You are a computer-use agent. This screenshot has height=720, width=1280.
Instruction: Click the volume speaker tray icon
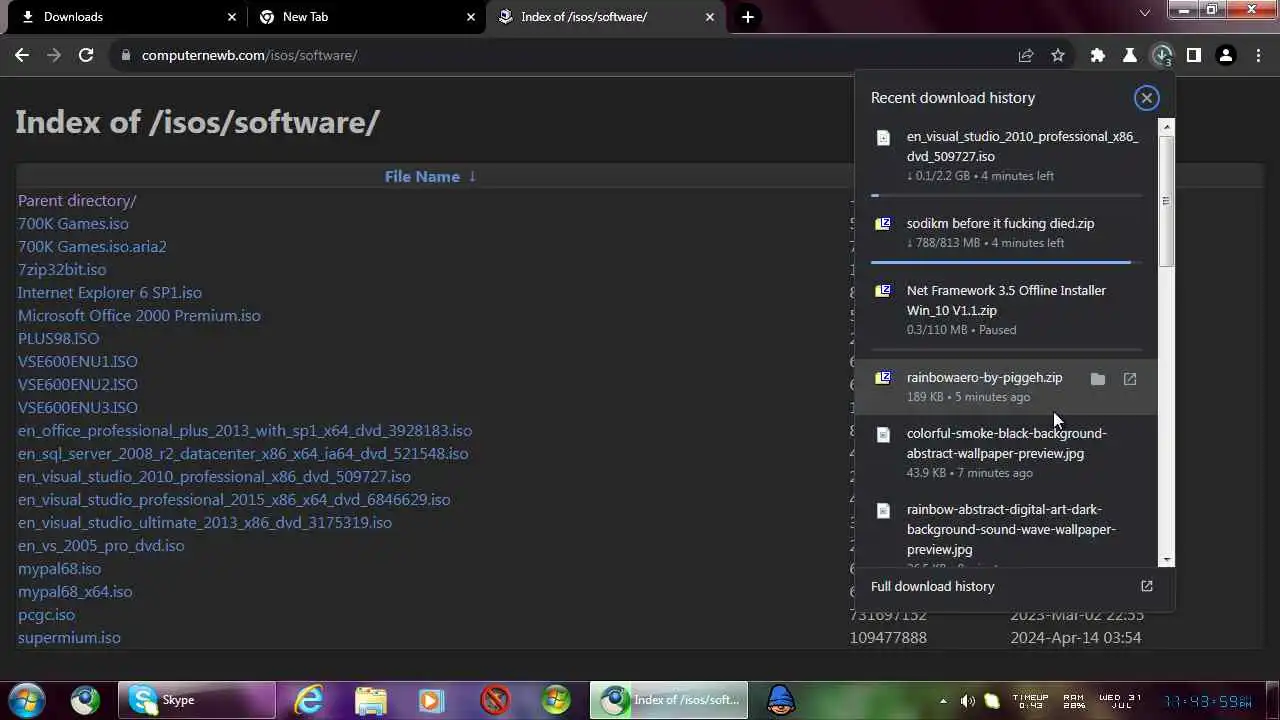967,701
